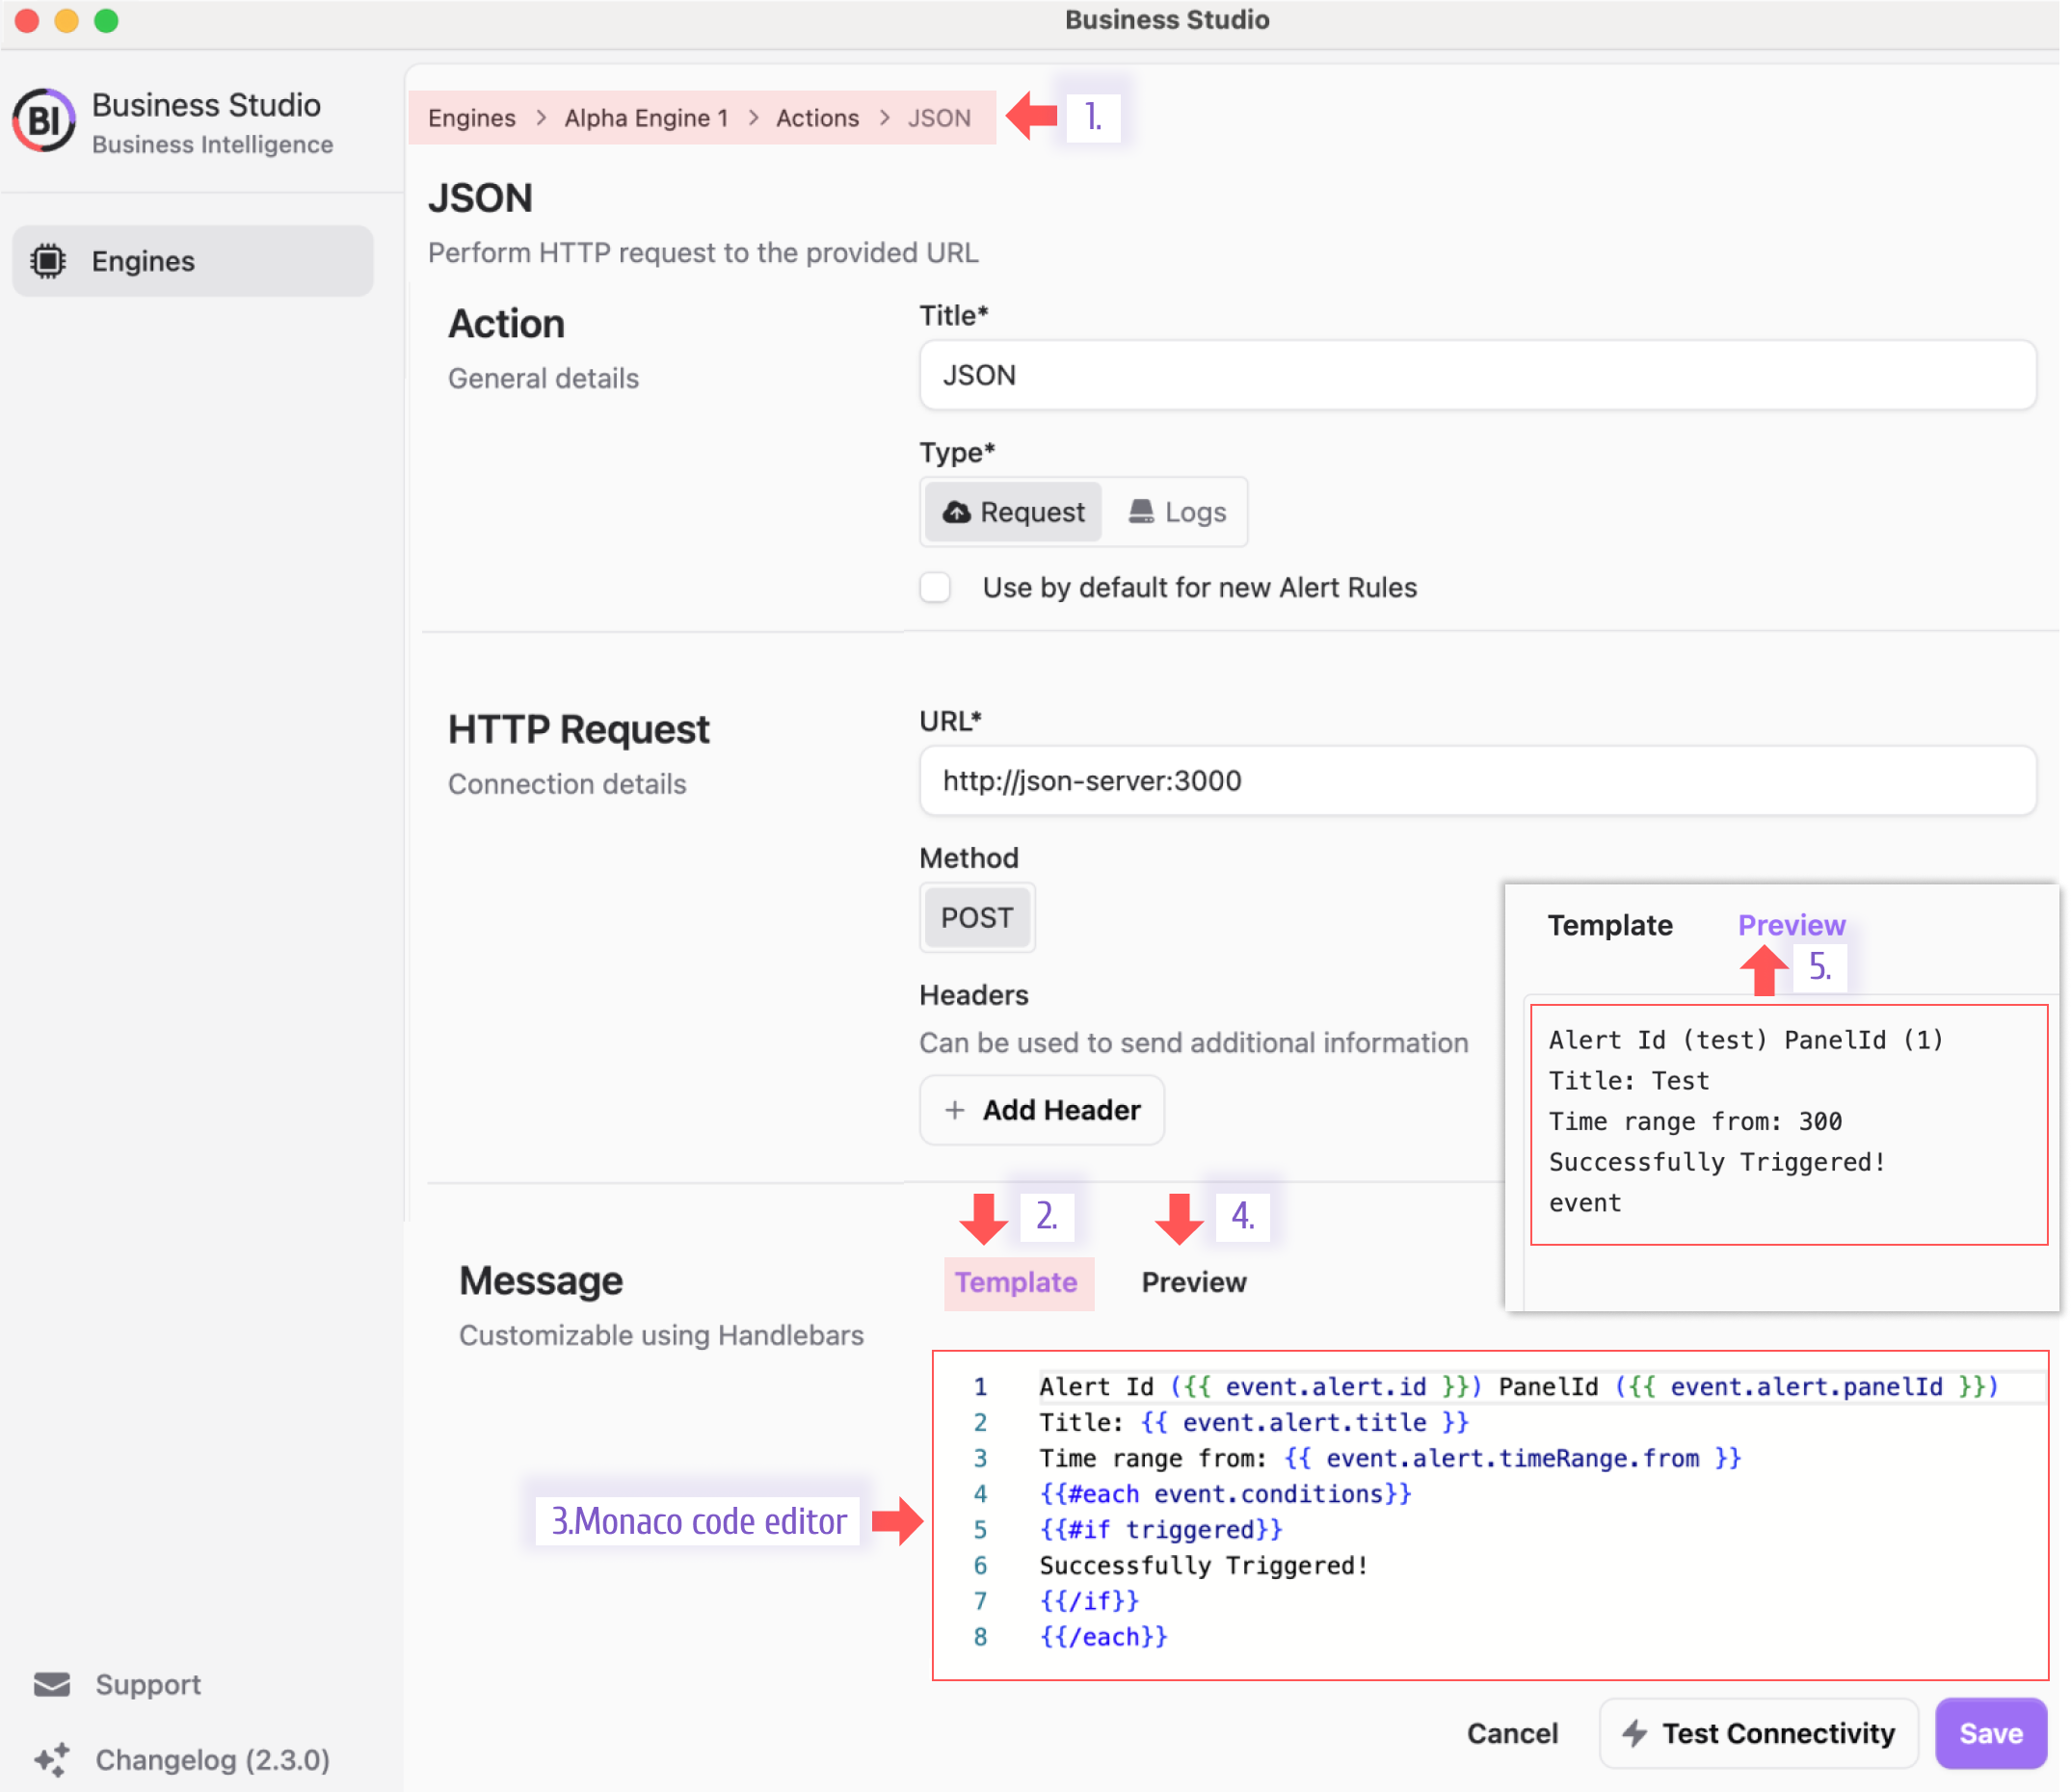The width and height of the screenshot is (2071, 1792).
Task: Click the Test Connectivity button
Action: [x=1759, y=1733]
